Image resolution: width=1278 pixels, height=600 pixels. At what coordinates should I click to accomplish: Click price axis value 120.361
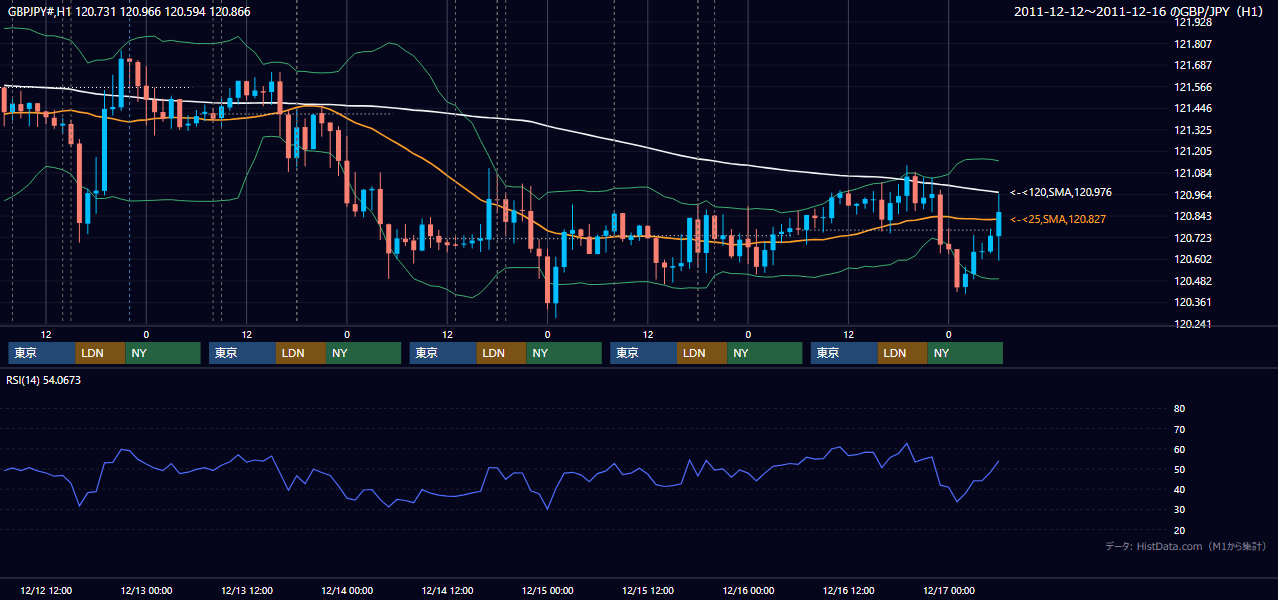point(1193,302)
